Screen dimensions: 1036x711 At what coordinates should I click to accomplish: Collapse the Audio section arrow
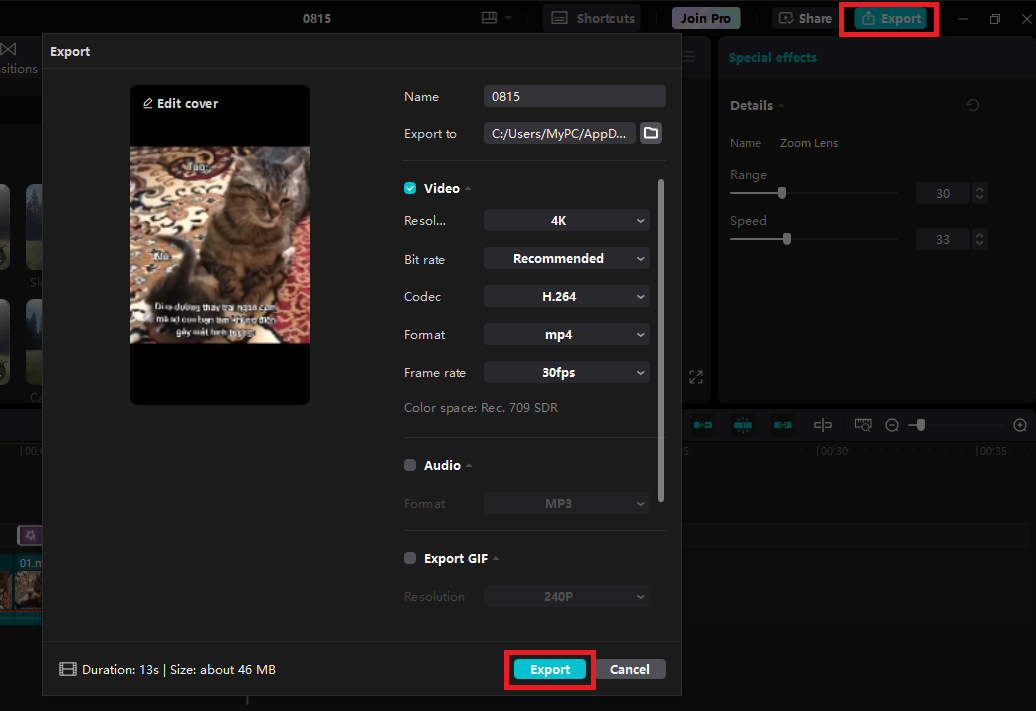[469, 465]
